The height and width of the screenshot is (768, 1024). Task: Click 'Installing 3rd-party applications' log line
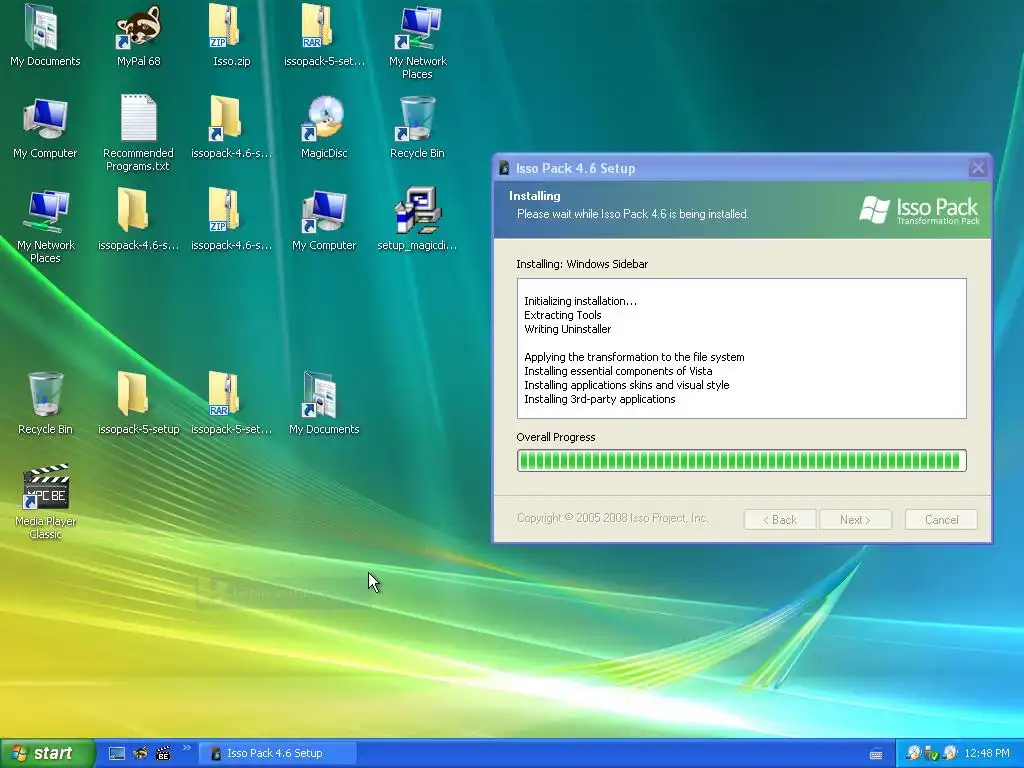click(x=600, y=399)
